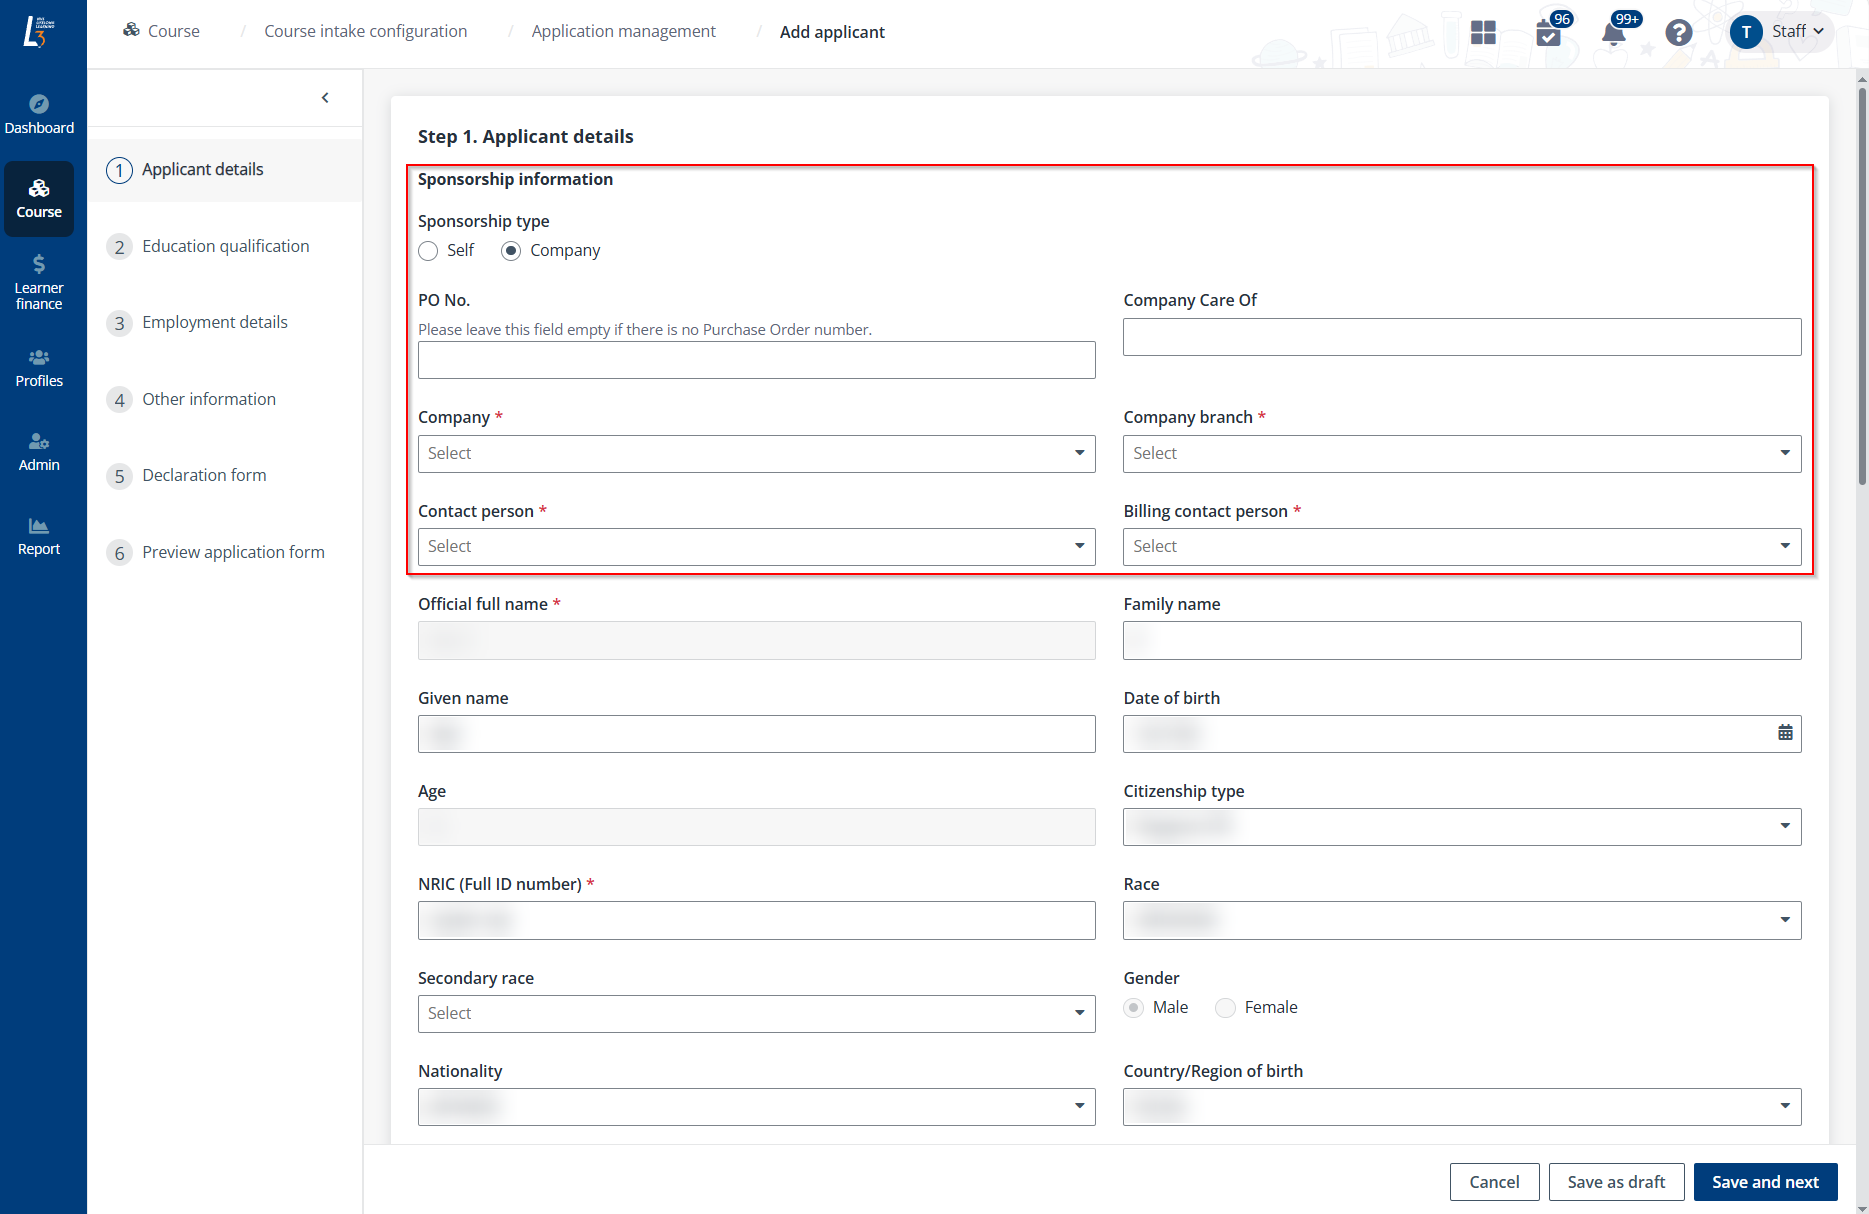Expand the Citizenship type dropdown
1869x1214 pixels.
pyautogui.click(x=1461, y=826)
